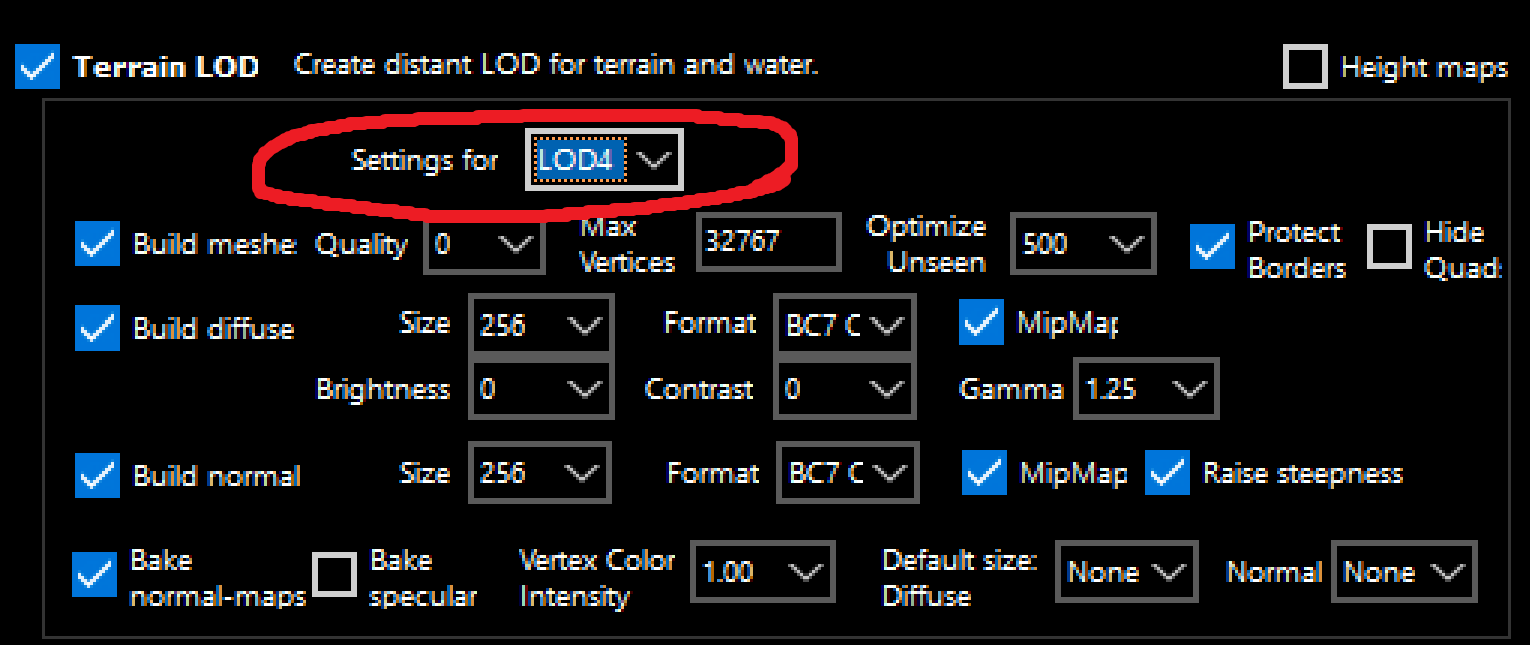1530x645 pixels.
Task: Click the Max Vertices input field
Action: click(x=768, y=242)
